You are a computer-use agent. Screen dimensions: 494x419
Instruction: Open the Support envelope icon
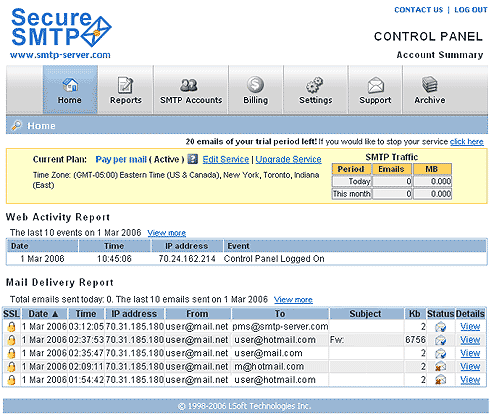[x=376, y=85]
